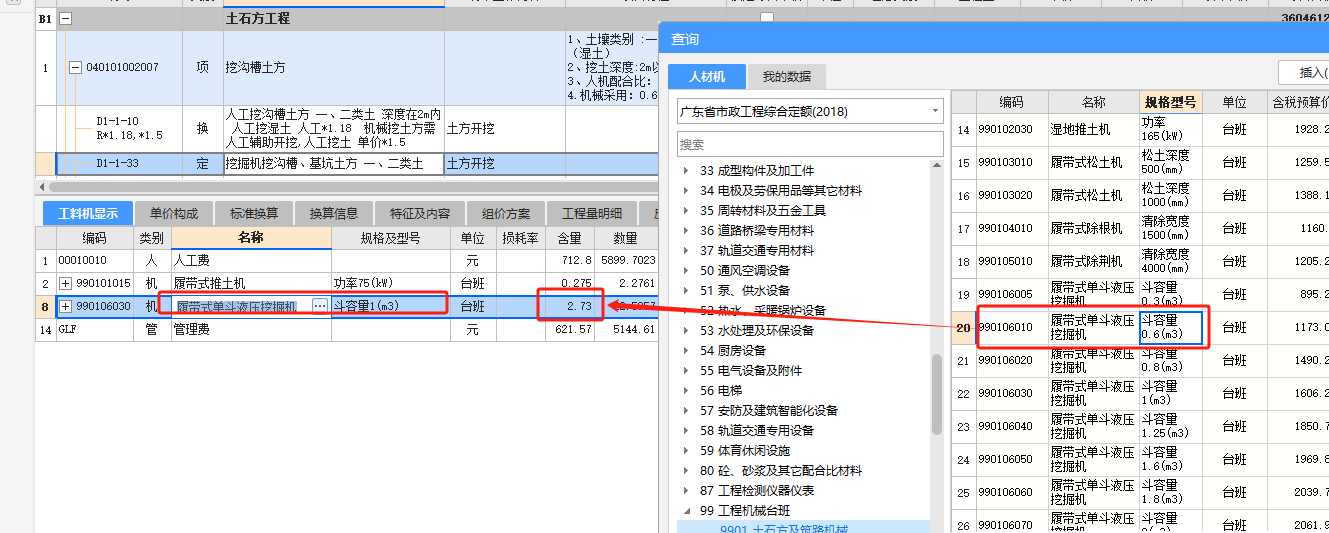This screenshot has height=533, width=1329.
Task: Select row 18 履带式除荆机
Action: tap(1139, 262)
